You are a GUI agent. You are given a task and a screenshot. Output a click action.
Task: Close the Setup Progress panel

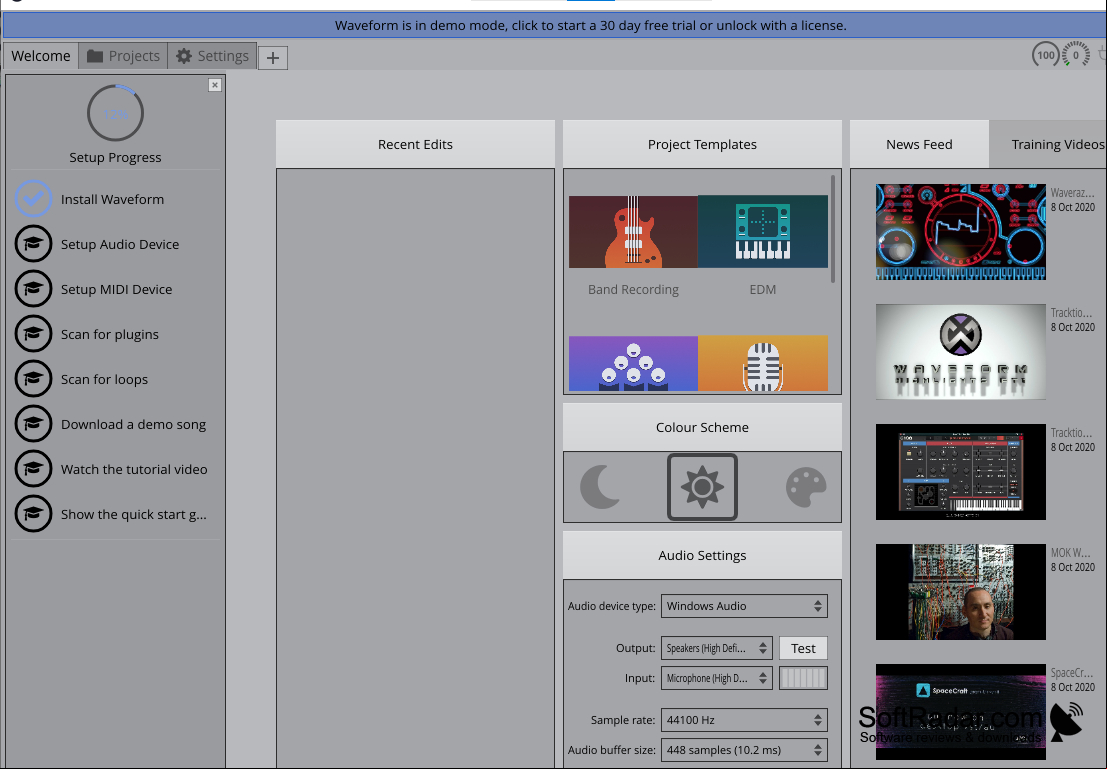215,85
